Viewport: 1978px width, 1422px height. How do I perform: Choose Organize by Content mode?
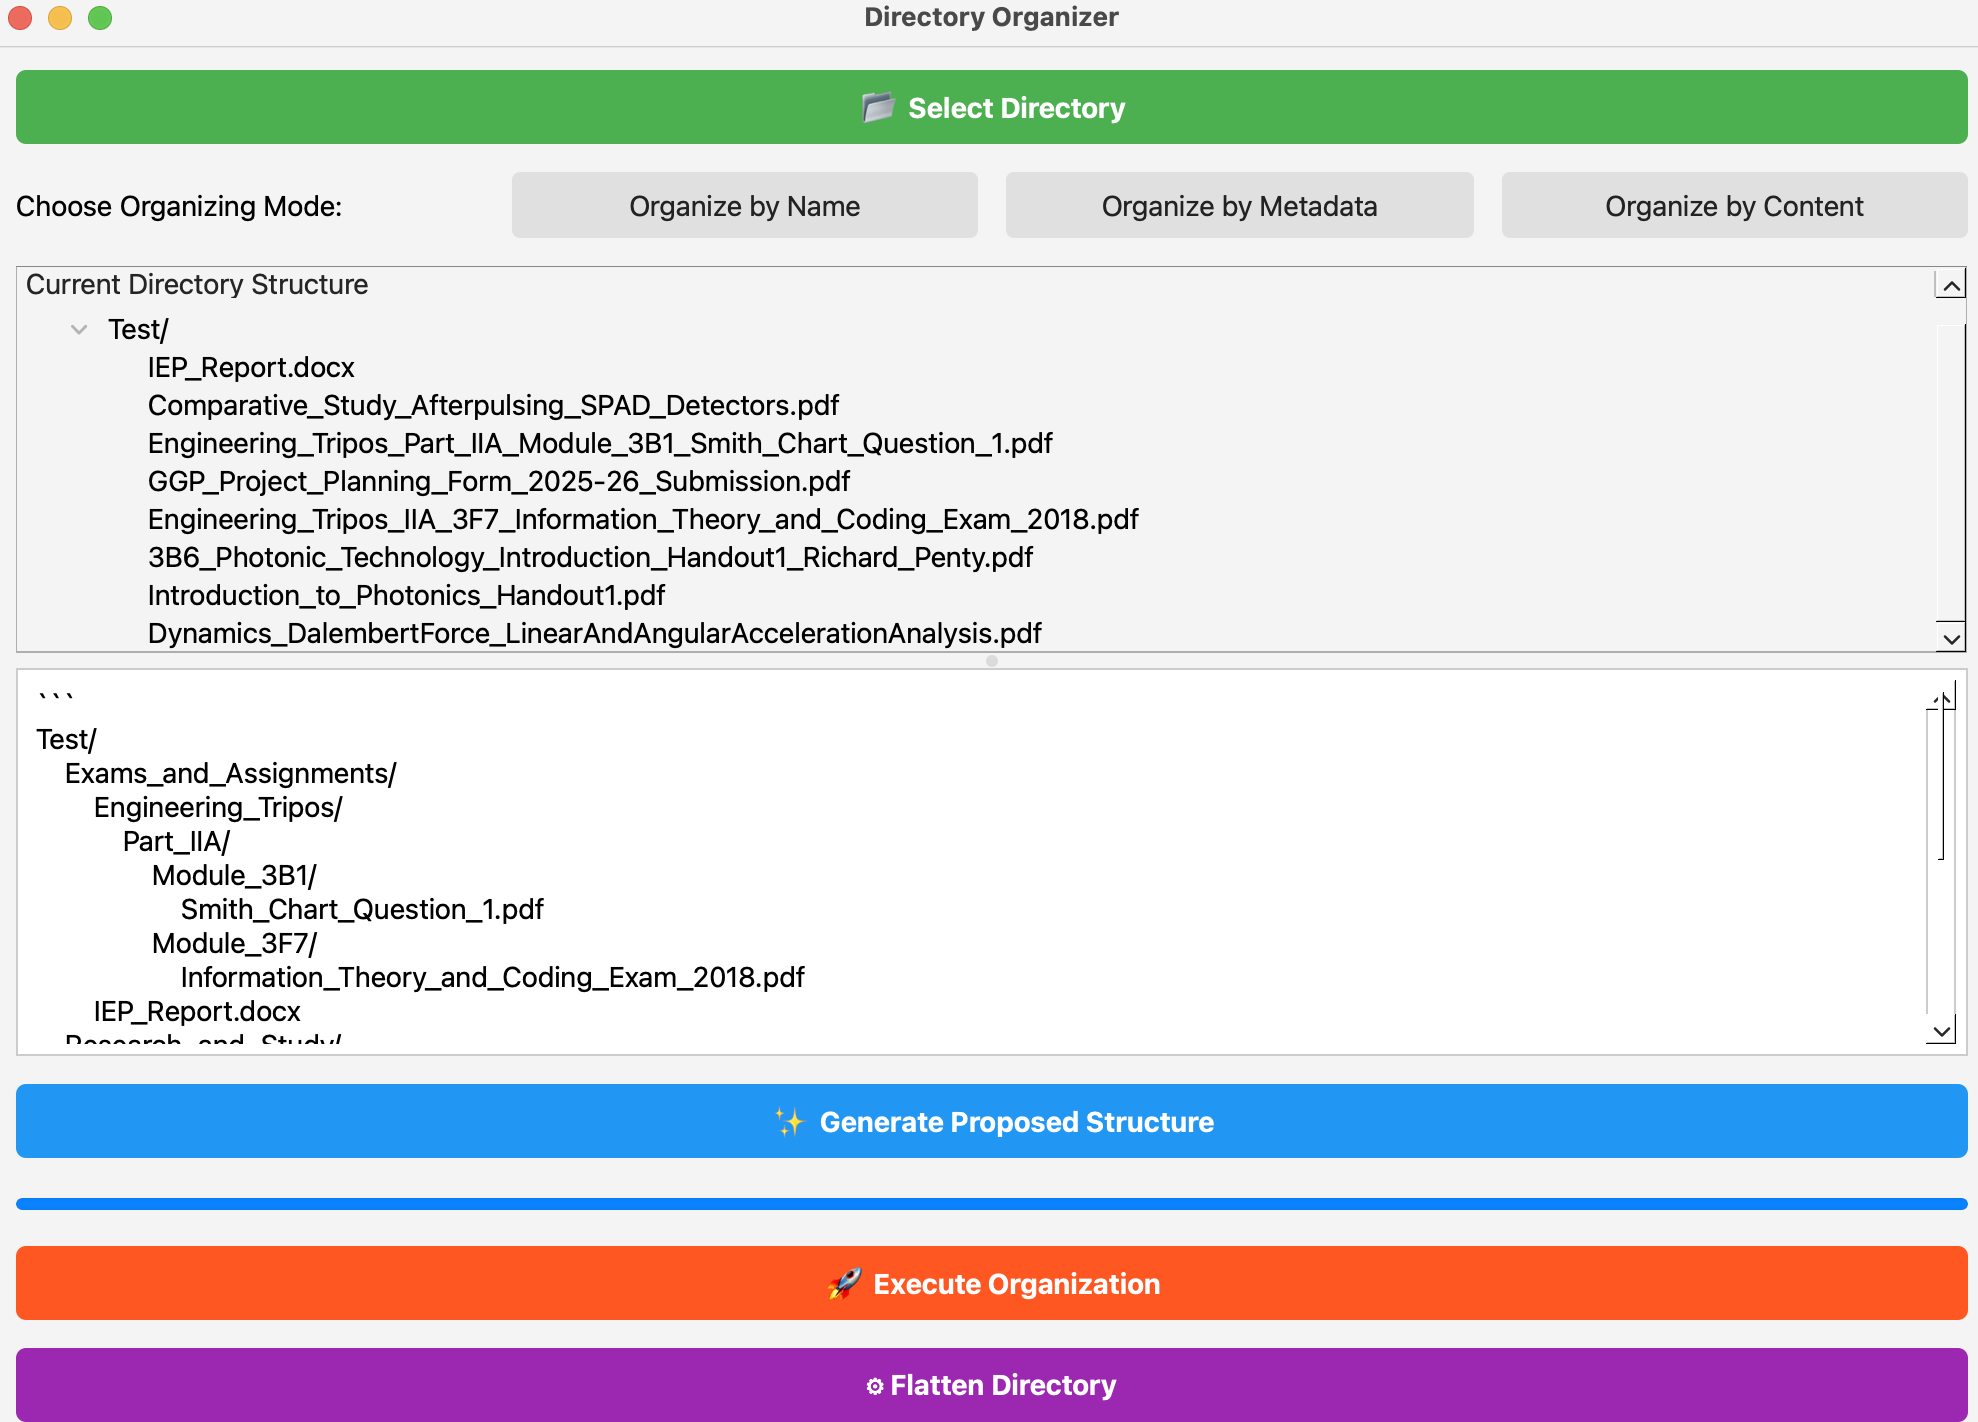[1733, 206]
